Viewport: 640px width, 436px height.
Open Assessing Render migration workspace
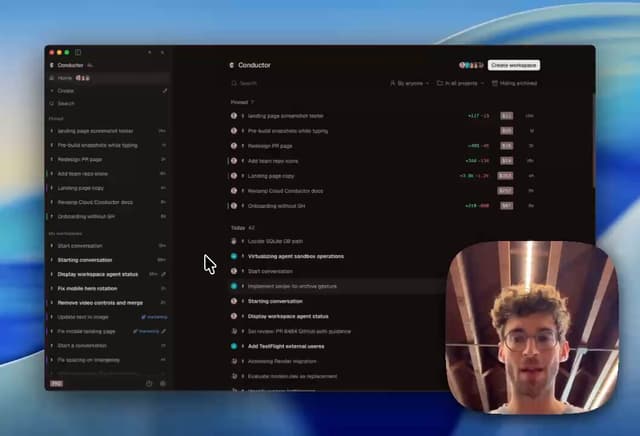point(337,361)
